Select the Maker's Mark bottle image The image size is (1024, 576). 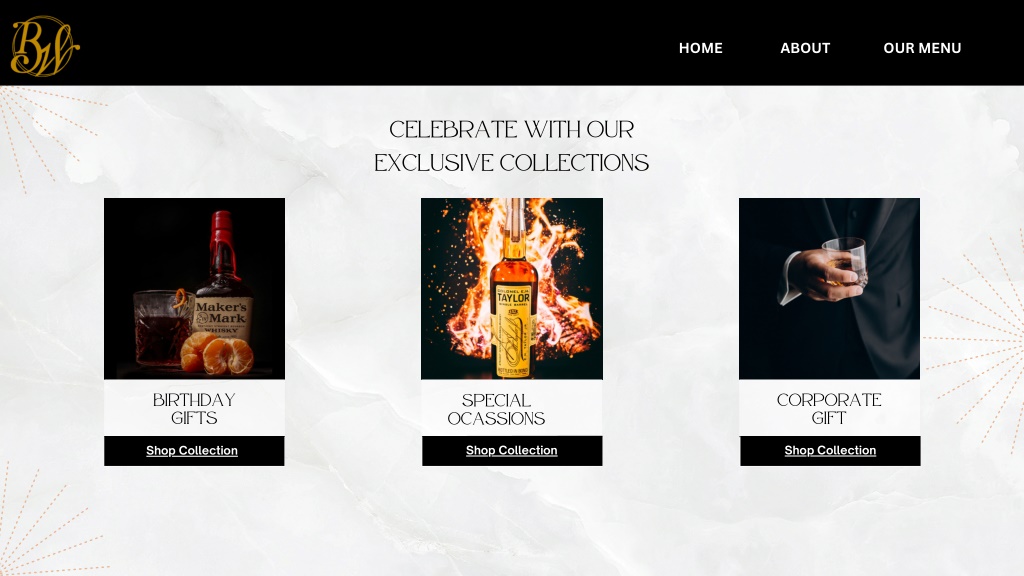click(194, 289)
